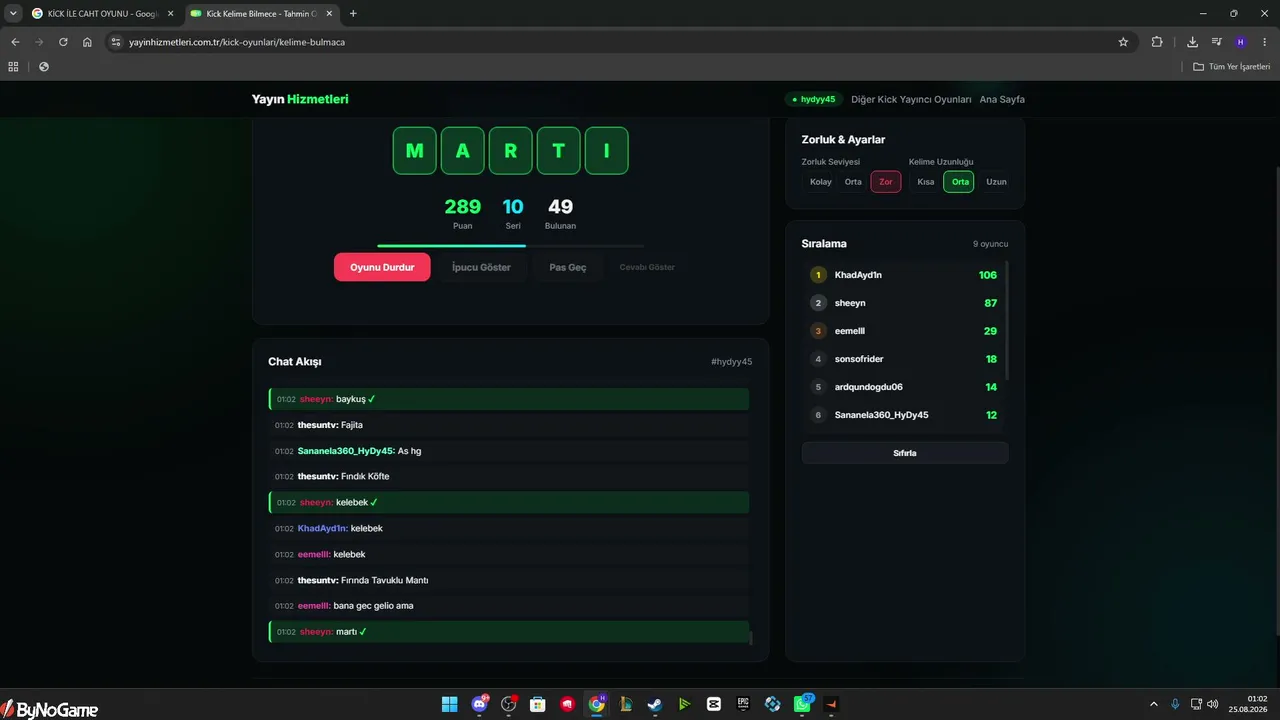Click the Sıralama list scrollbar
1280x720 pixels.
[x=1007, y=320]
